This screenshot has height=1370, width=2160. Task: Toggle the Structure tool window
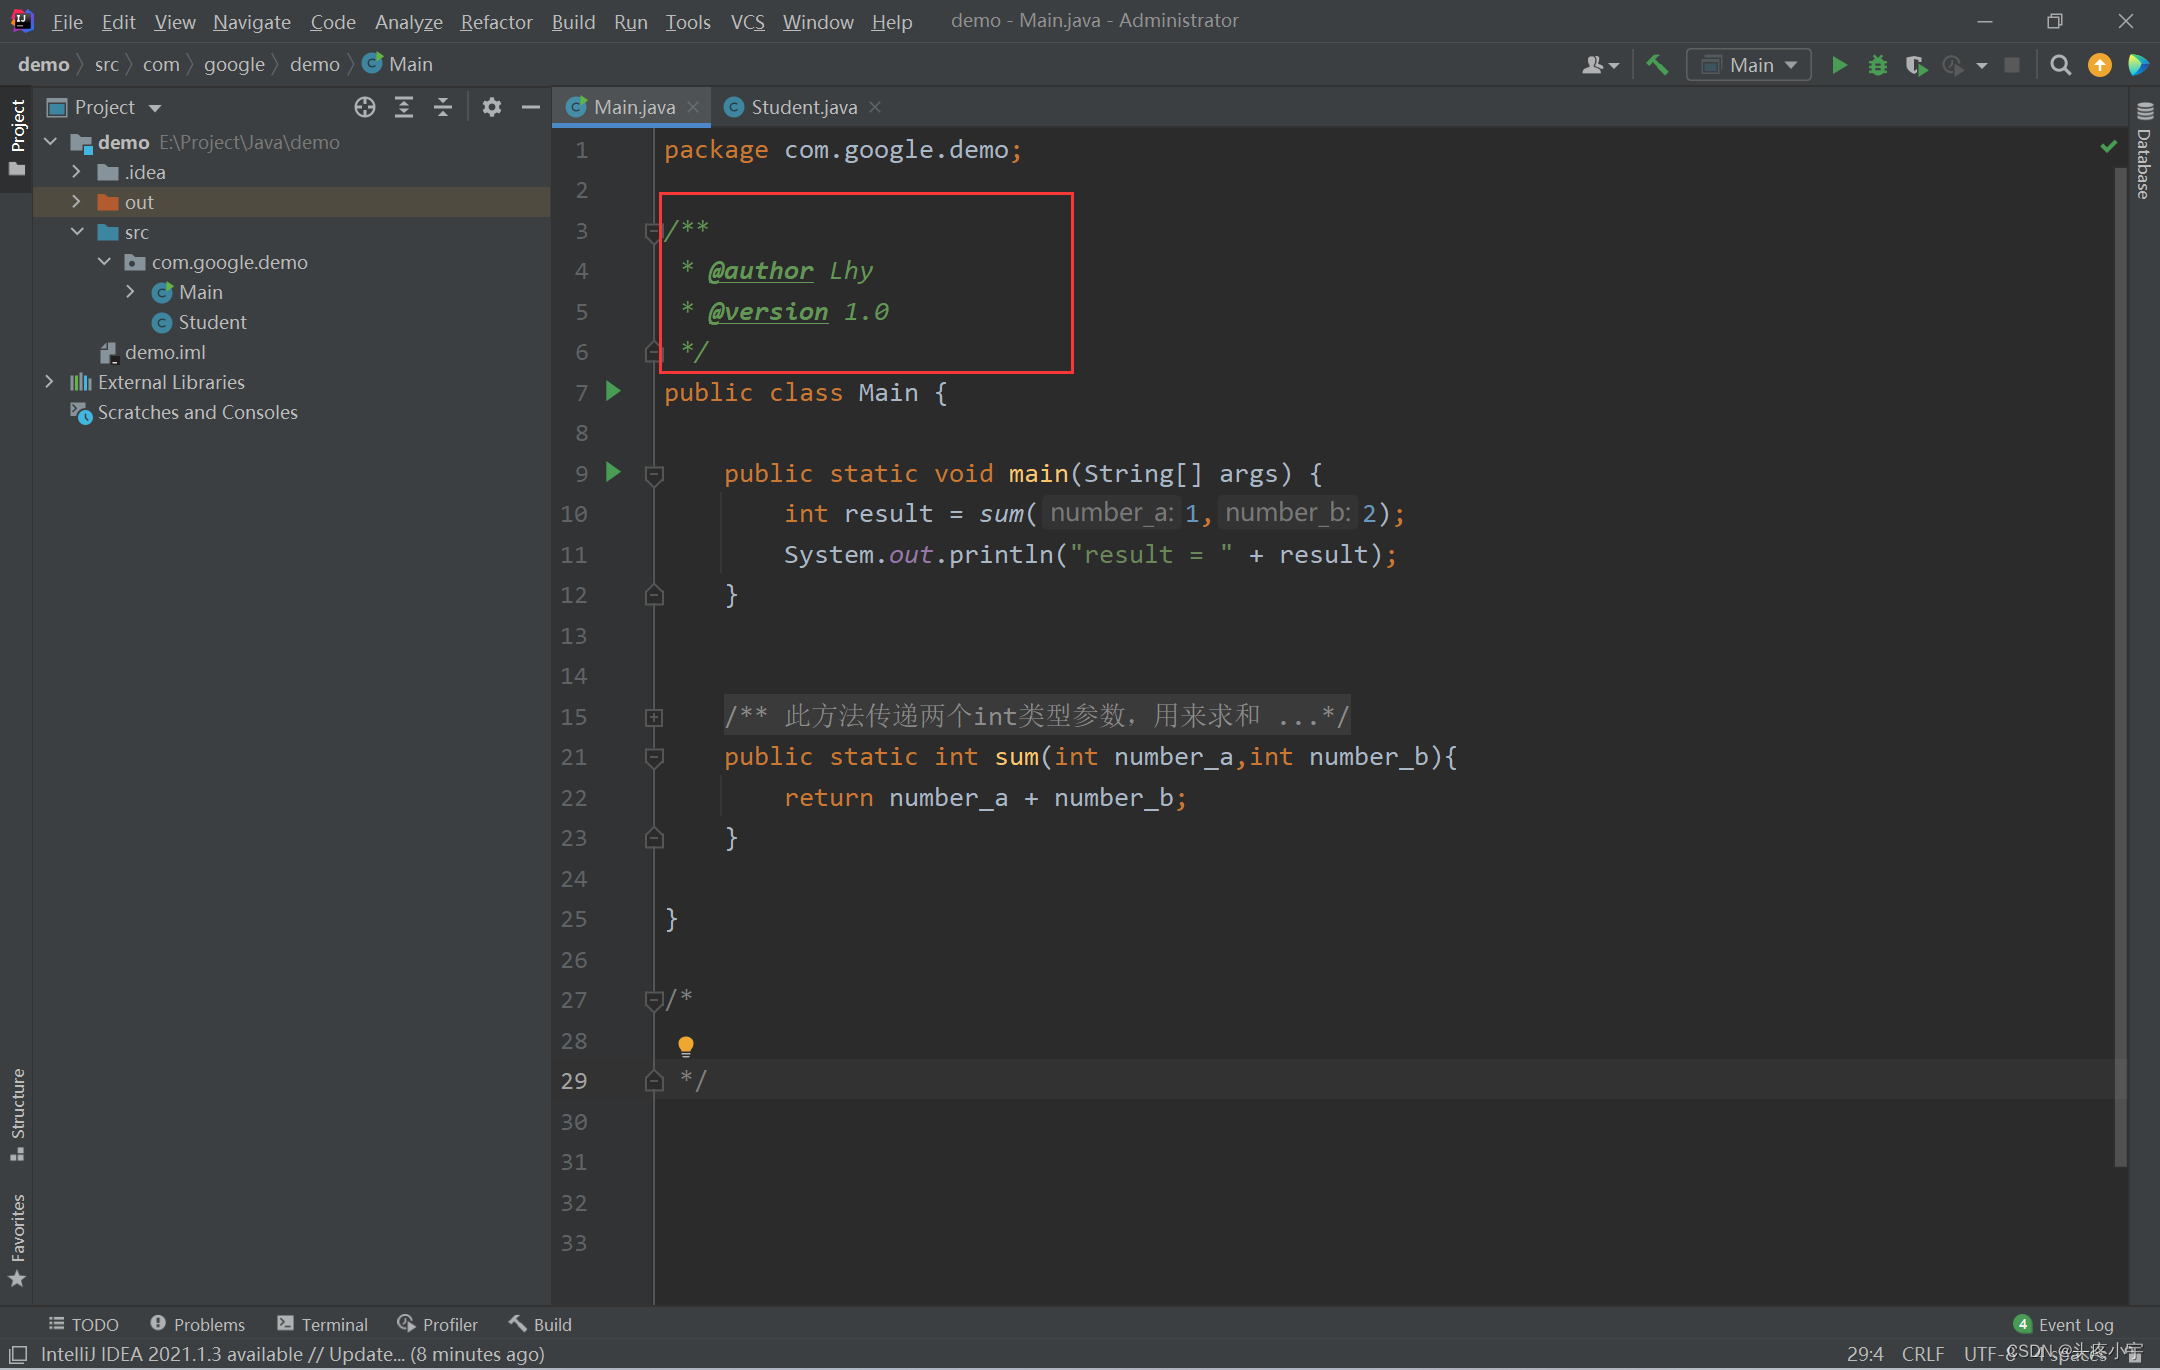[x=17, y=1113]
